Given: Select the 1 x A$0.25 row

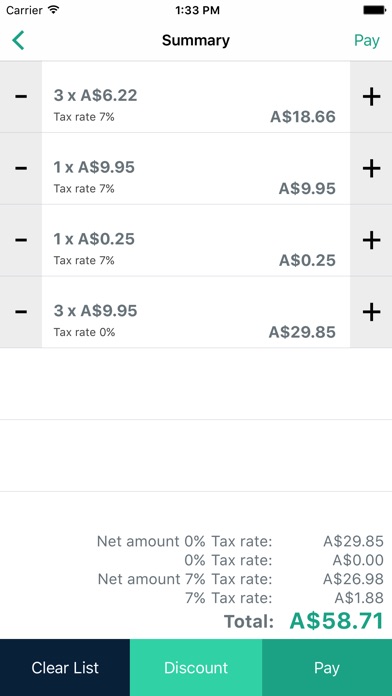Looking at the screenshot, I should [x=196, y=241].
